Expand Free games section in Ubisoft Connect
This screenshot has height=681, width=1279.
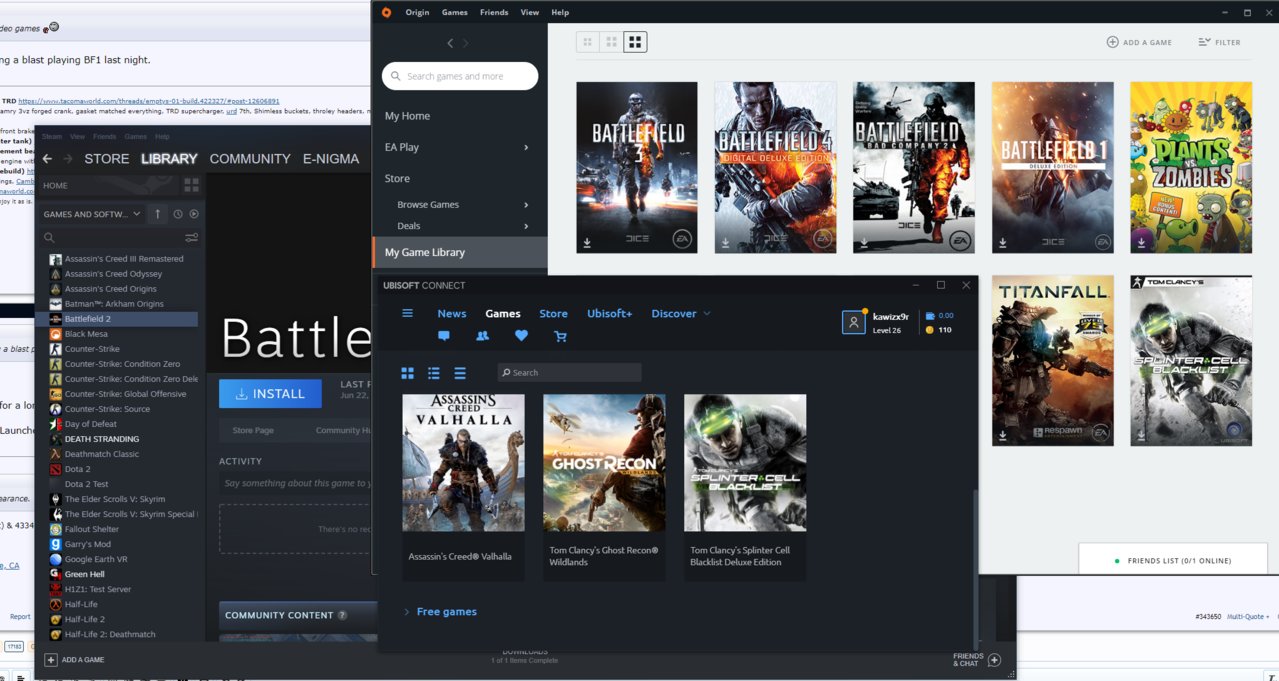pyautogui.click(x=440, y=611)
